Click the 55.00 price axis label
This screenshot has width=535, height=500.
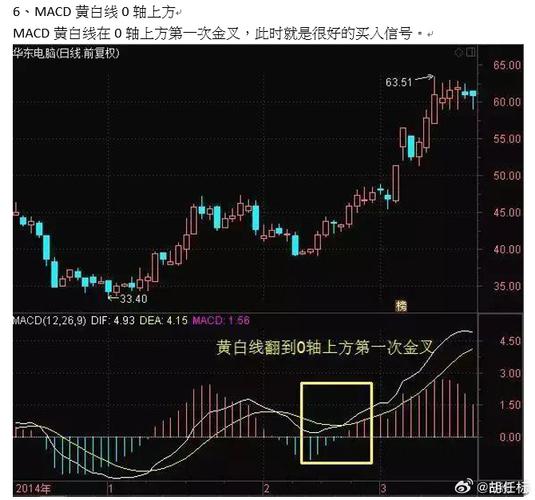pos(507,139)
